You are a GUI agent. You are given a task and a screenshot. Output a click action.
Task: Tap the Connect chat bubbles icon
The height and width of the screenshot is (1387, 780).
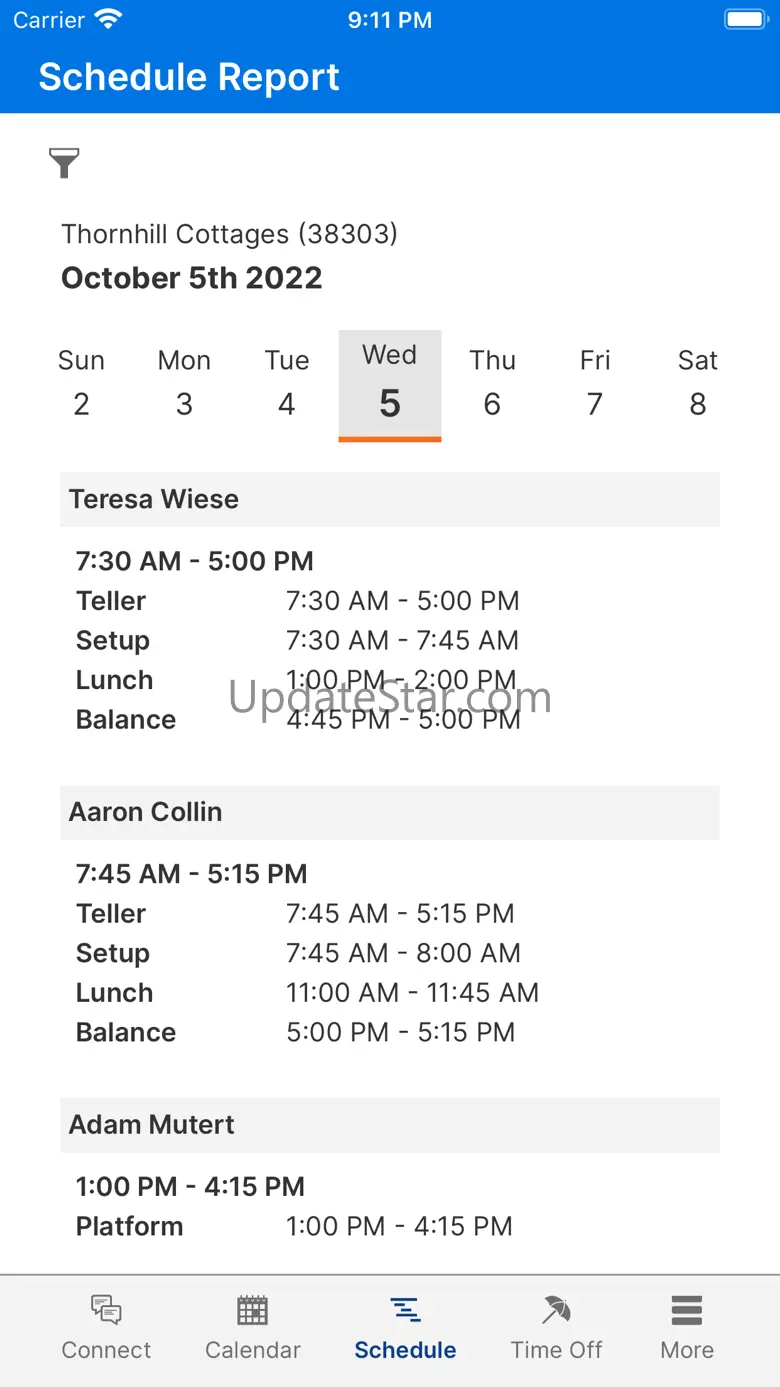pyautogui.click(x=106, y=1309)
